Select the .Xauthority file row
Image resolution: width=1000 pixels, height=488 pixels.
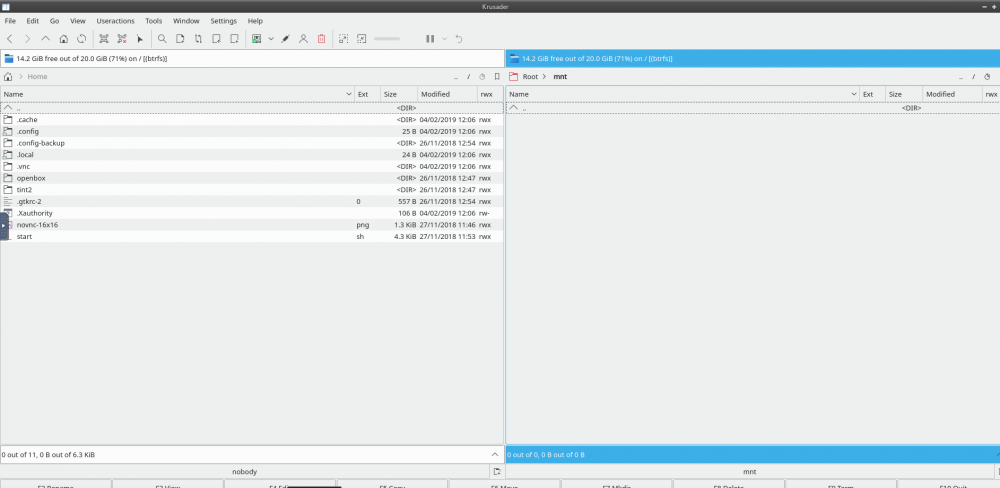252,213
